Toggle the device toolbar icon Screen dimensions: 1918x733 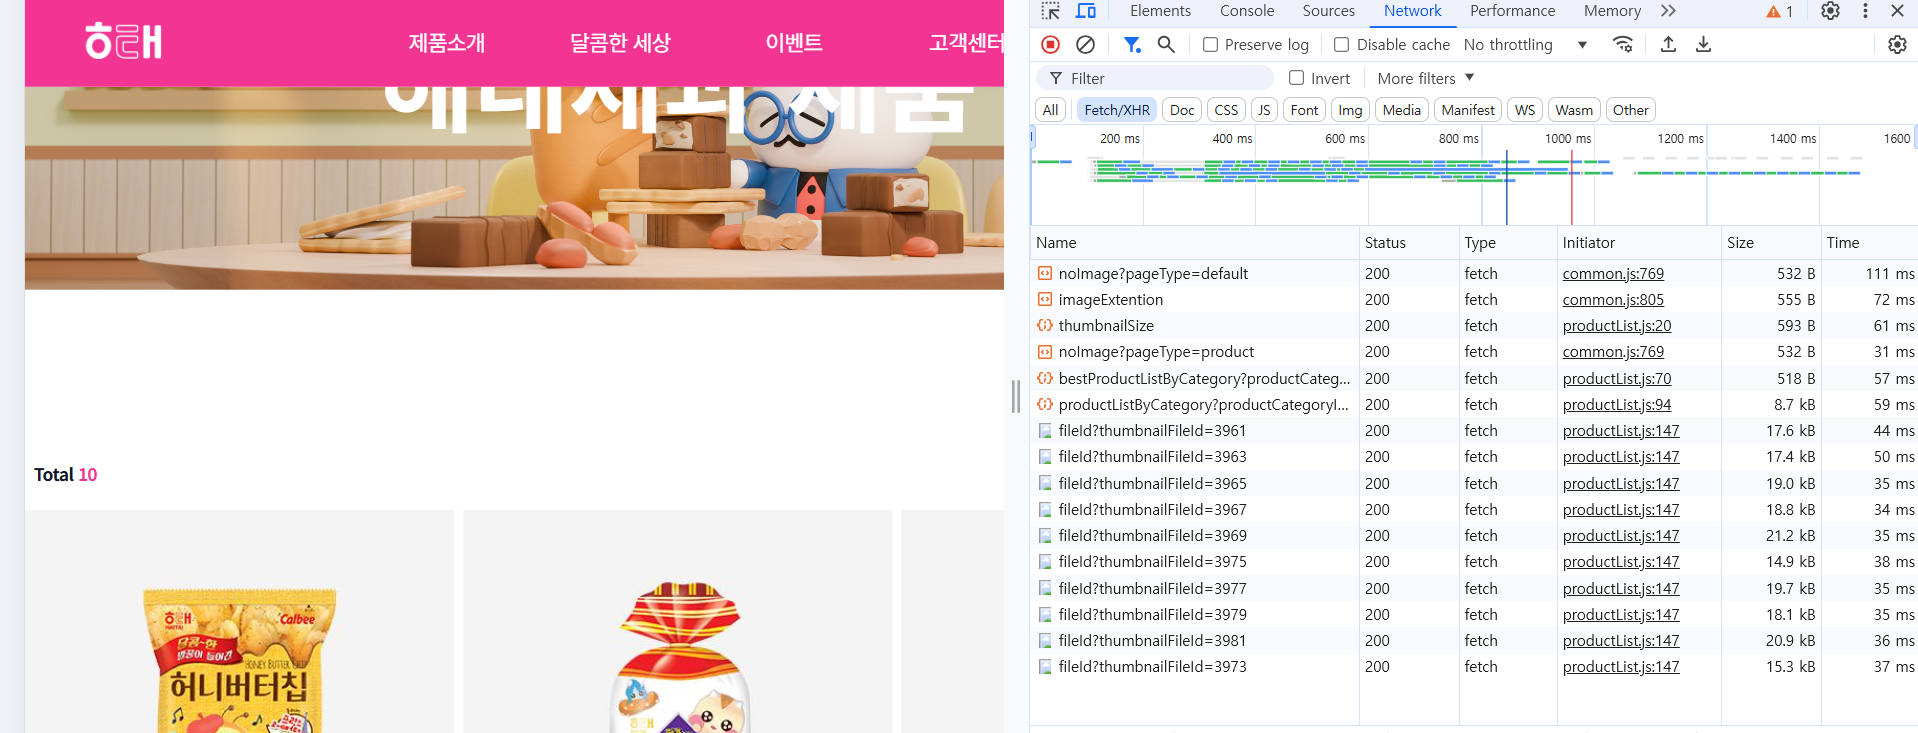1085,11
